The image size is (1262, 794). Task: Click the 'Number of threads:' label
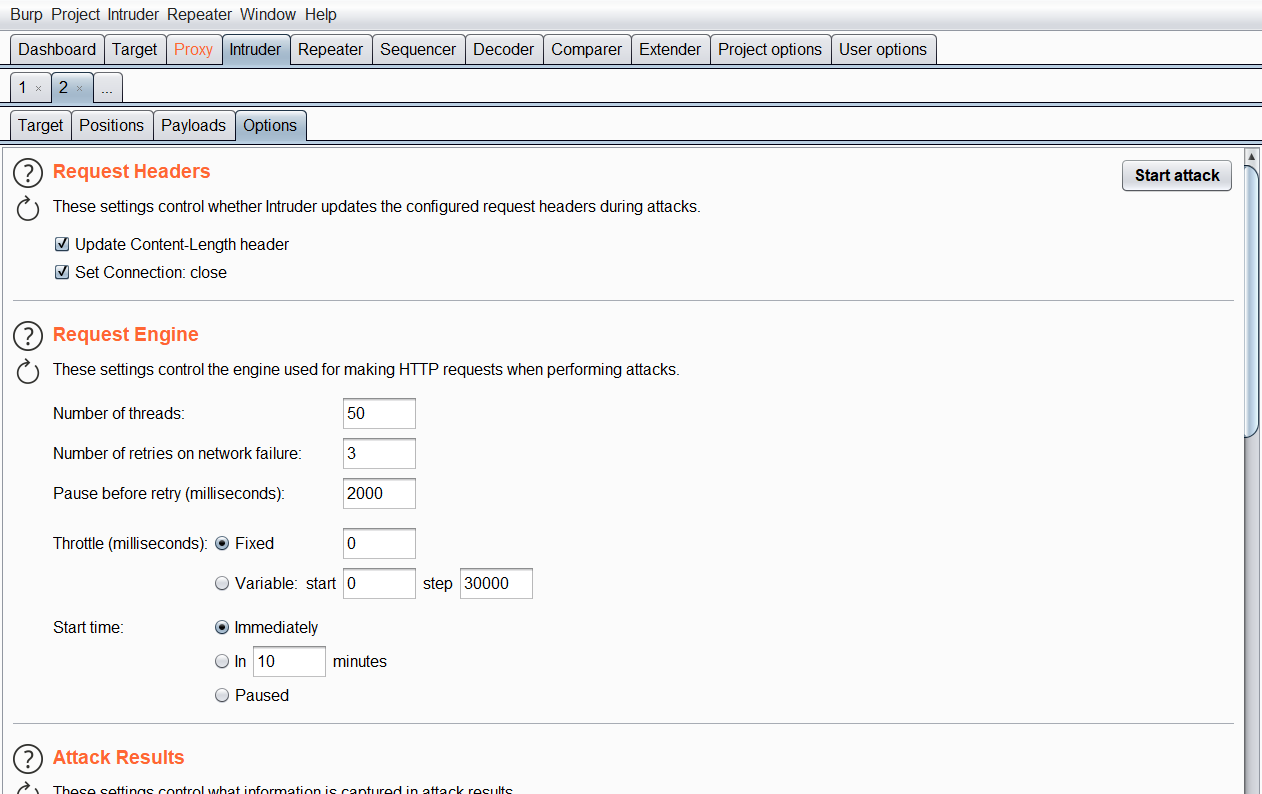coord(119,413)
